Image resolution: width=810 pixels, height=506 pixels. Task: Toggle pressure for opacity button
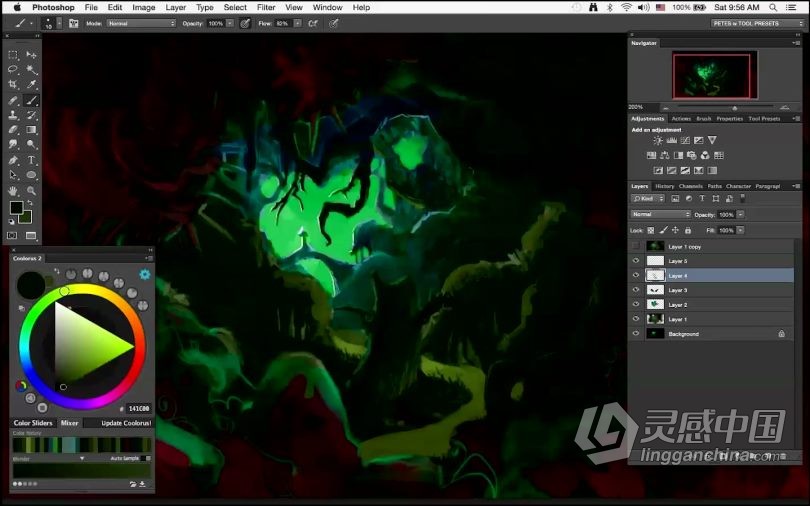point(245,23)
